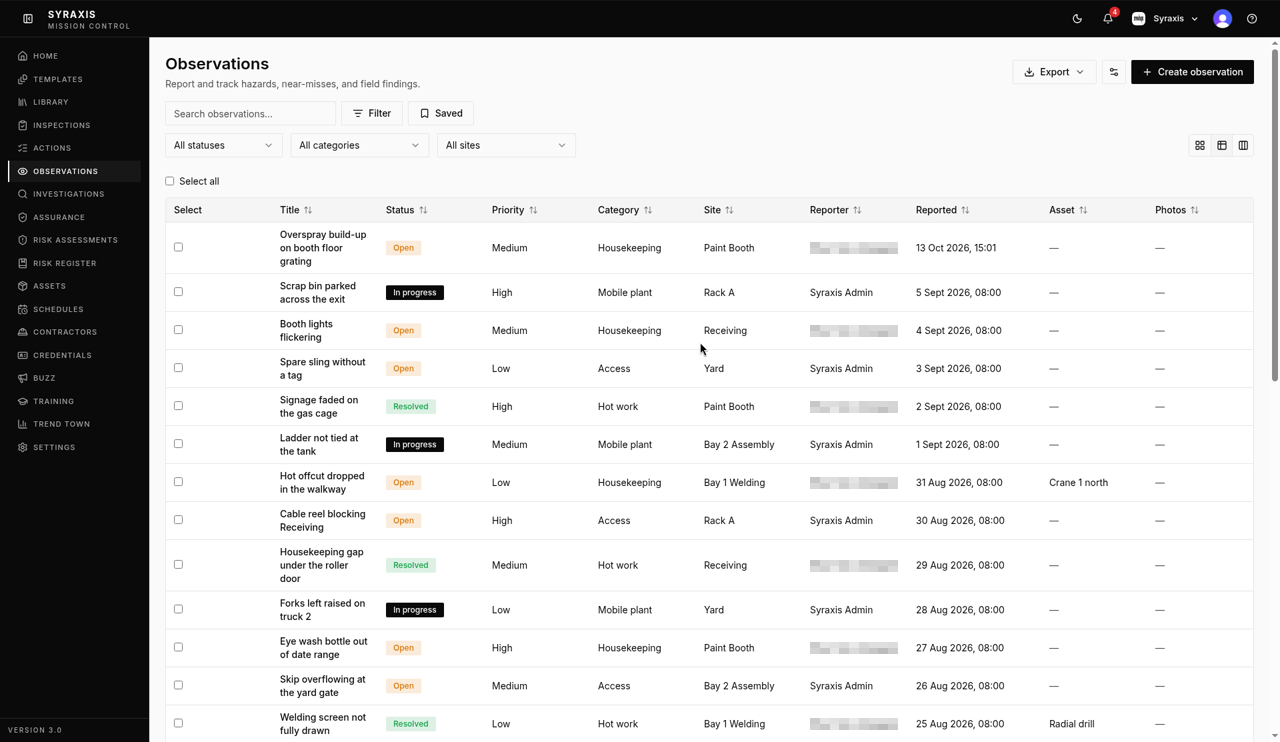This screenshot has width=1280, height=742.
Task: Select Cable reel blocking Receiving checkbox
Action: point(178,520)
